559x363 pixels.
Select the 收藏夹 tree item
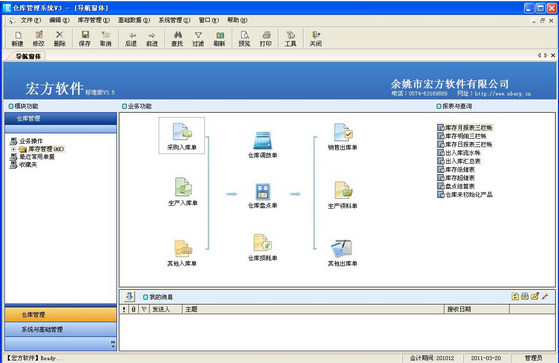click(x=23, y=165)
